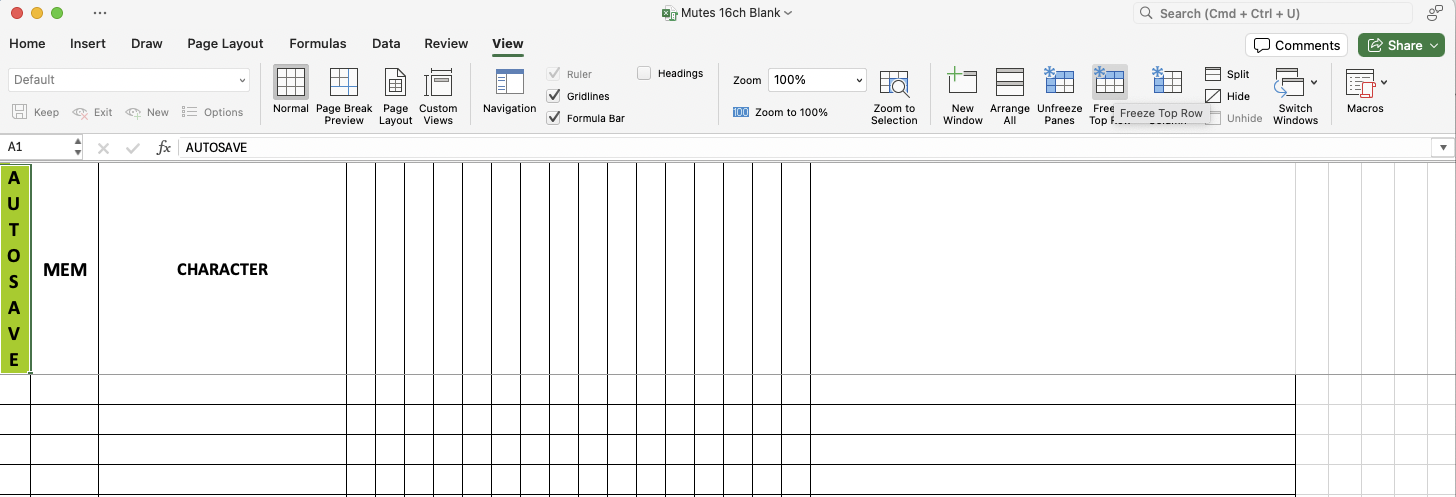
Task: Split the worksheet window
Action: click(x=1228, y=74)
